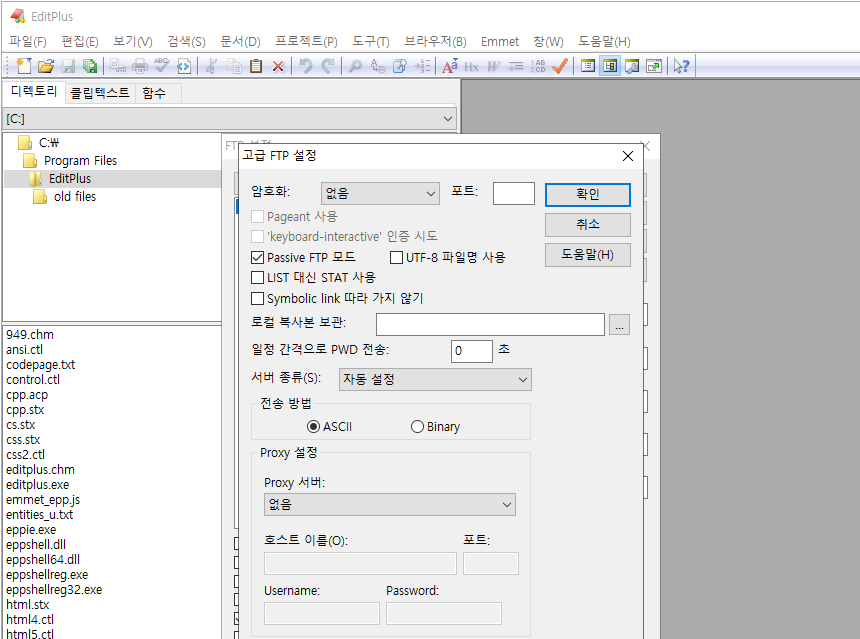Open the Proxy 서버 dropdown
The width and height of the screenshot is (860, 639).
pyautogui.click(x=389, y=504)
